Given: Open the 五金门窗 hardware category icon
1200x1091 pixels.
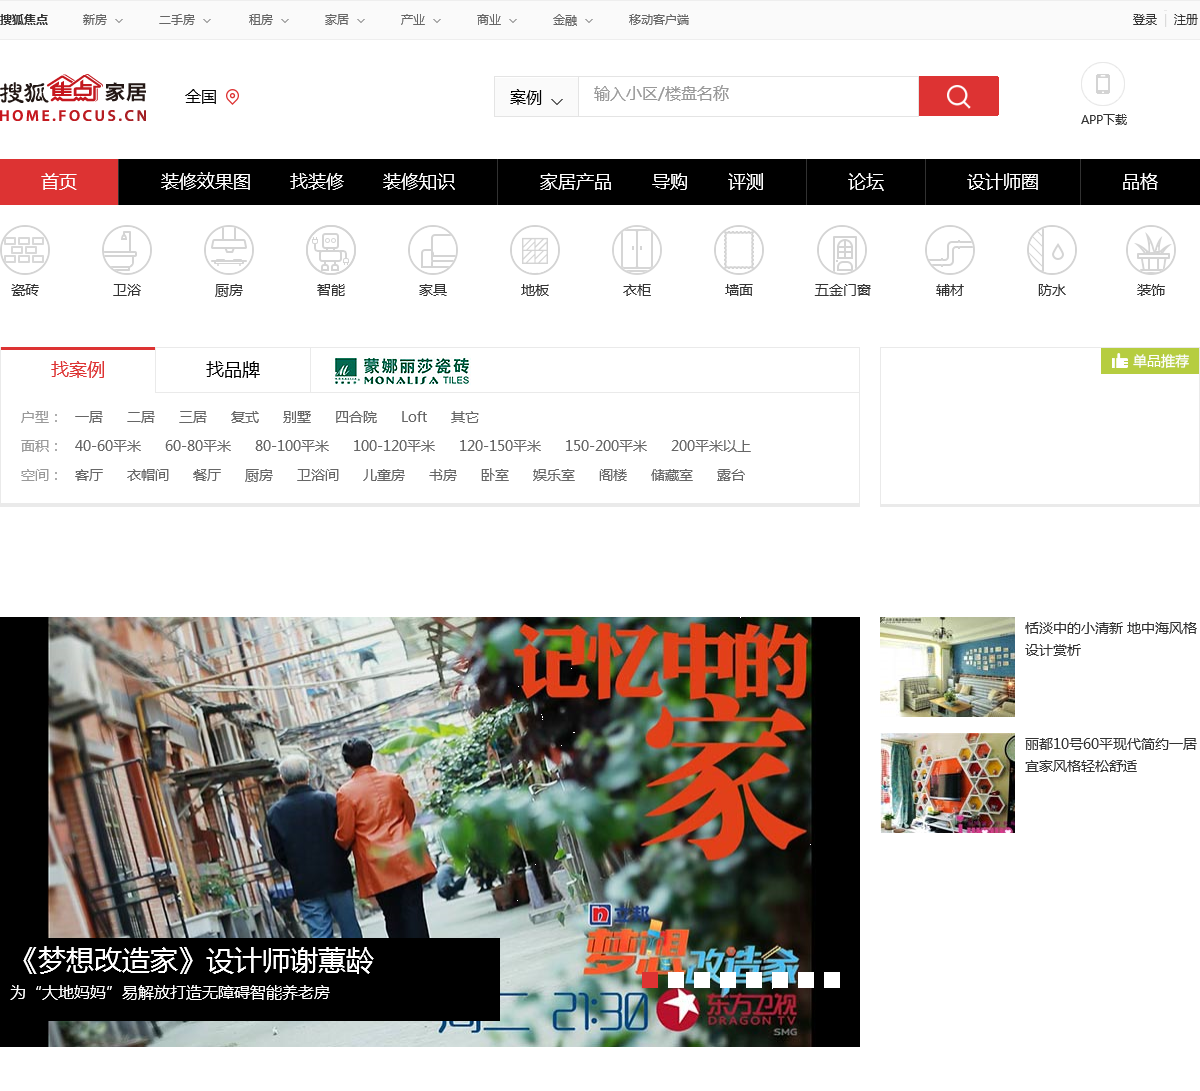Looking at the screenshot, I should point(842,250).
